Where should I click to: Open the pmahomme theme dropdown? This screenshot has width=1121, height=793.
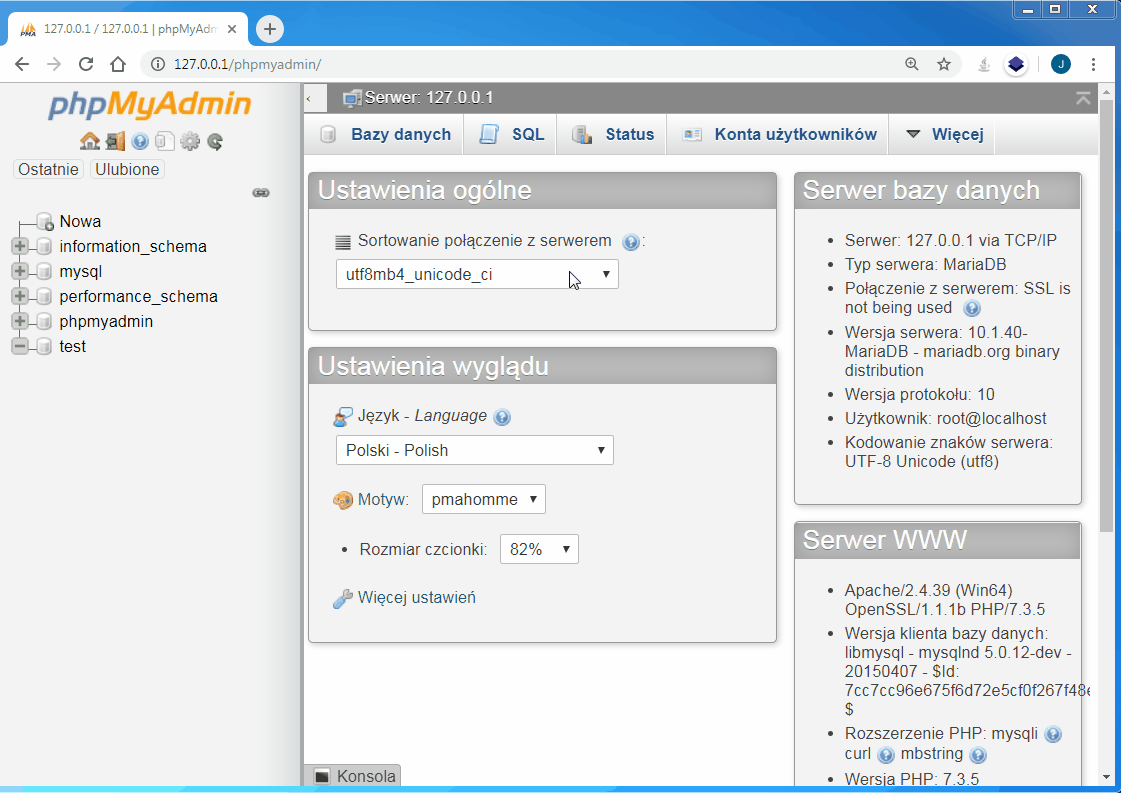(483, 499)
